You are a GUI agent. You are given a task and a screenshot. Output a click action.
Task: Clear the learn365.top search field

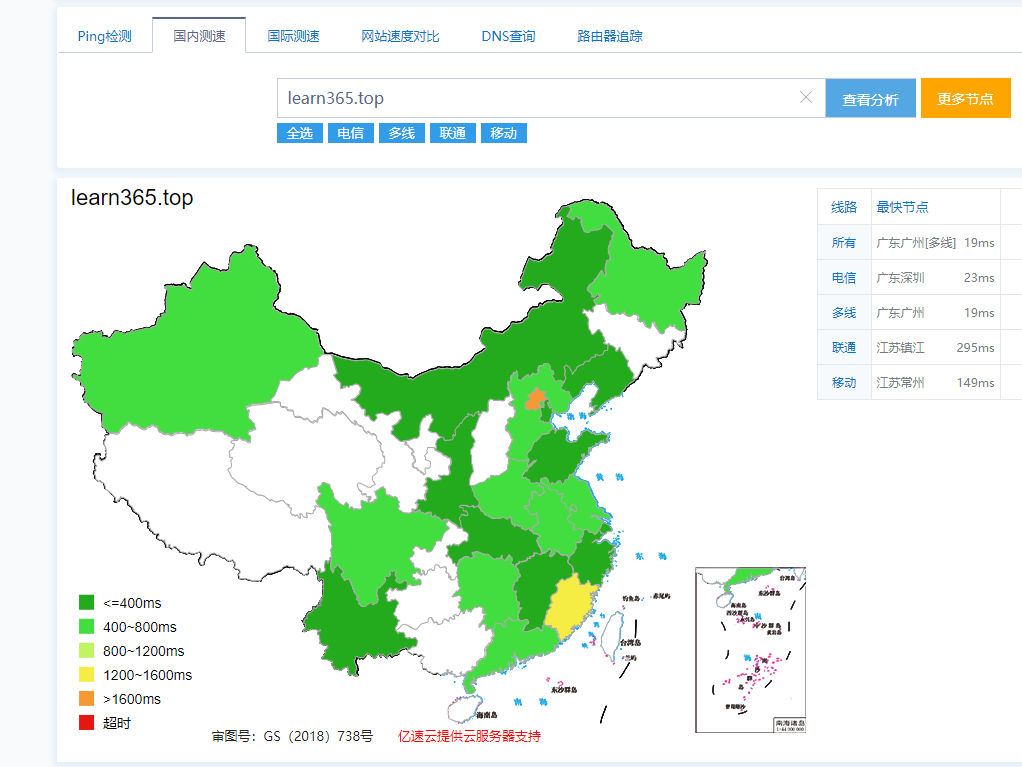(806, 97)
